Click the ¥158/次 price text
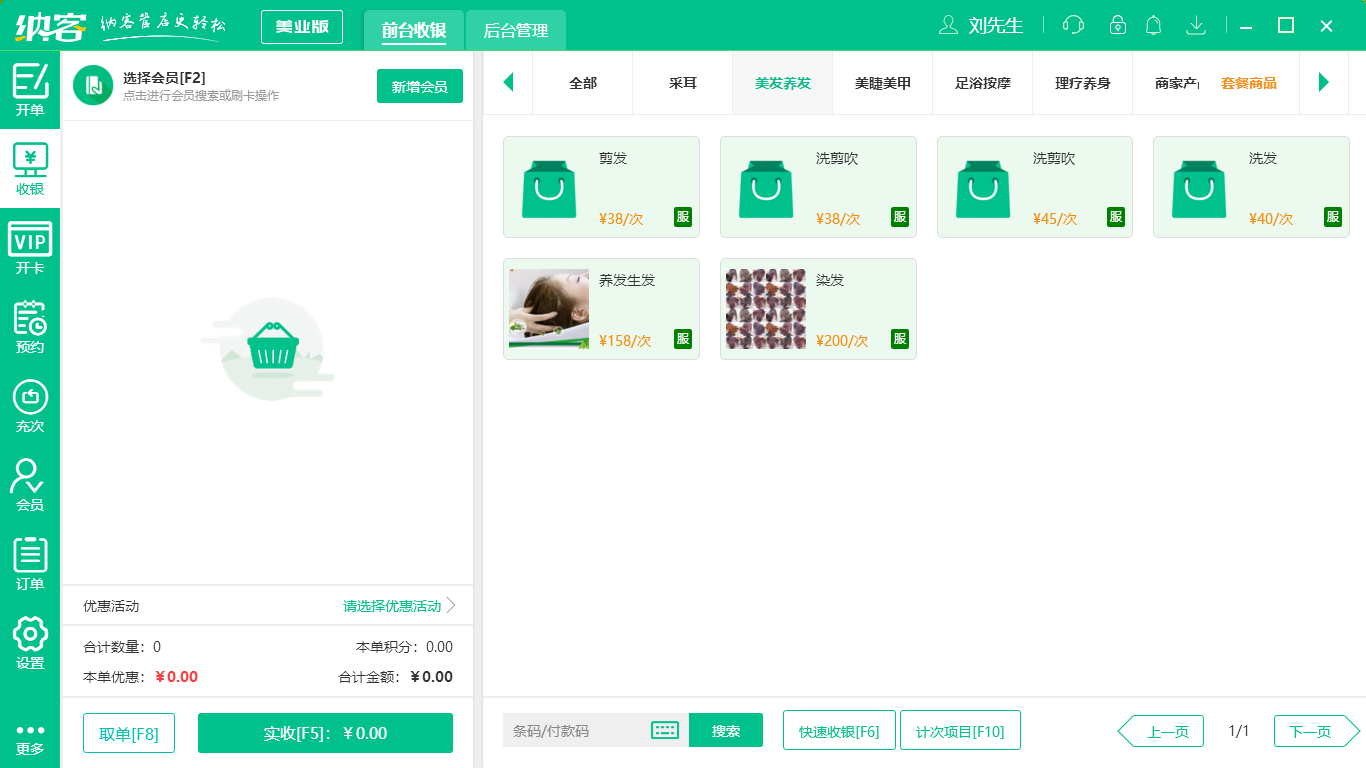The width and height of the screenshot is (1366, 768). click(x=625, y=340)
